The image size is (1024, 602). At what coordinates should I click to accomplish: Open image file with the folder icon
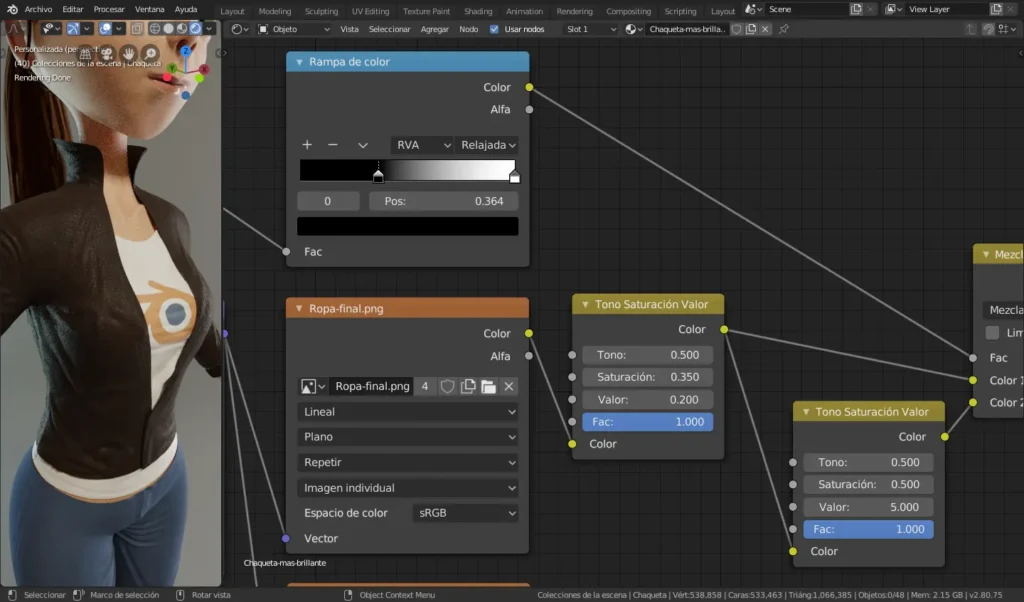pyautogui.click(x=488, y=387)
